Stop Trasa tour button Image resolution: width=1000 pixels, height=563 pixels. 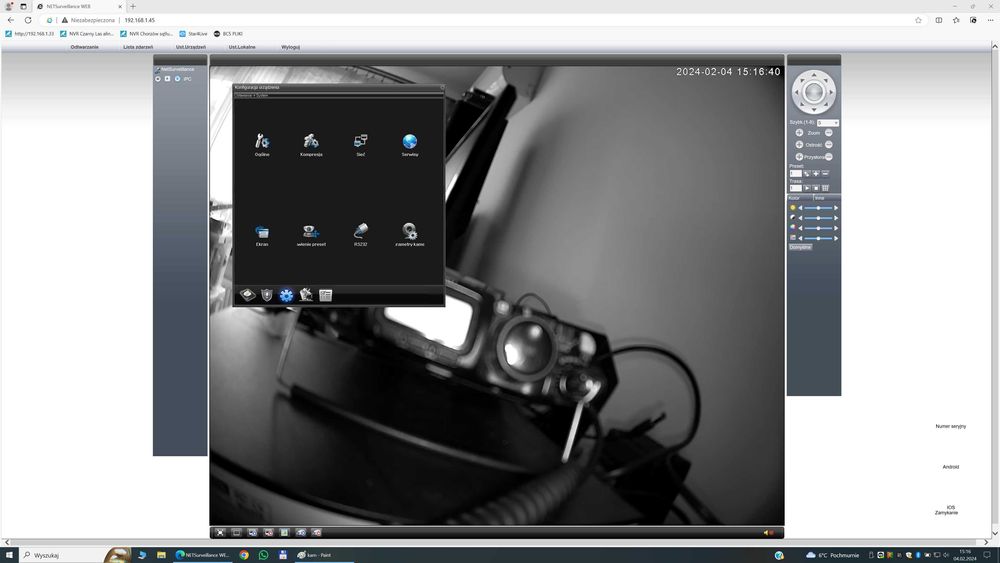[x=816, y=188]
